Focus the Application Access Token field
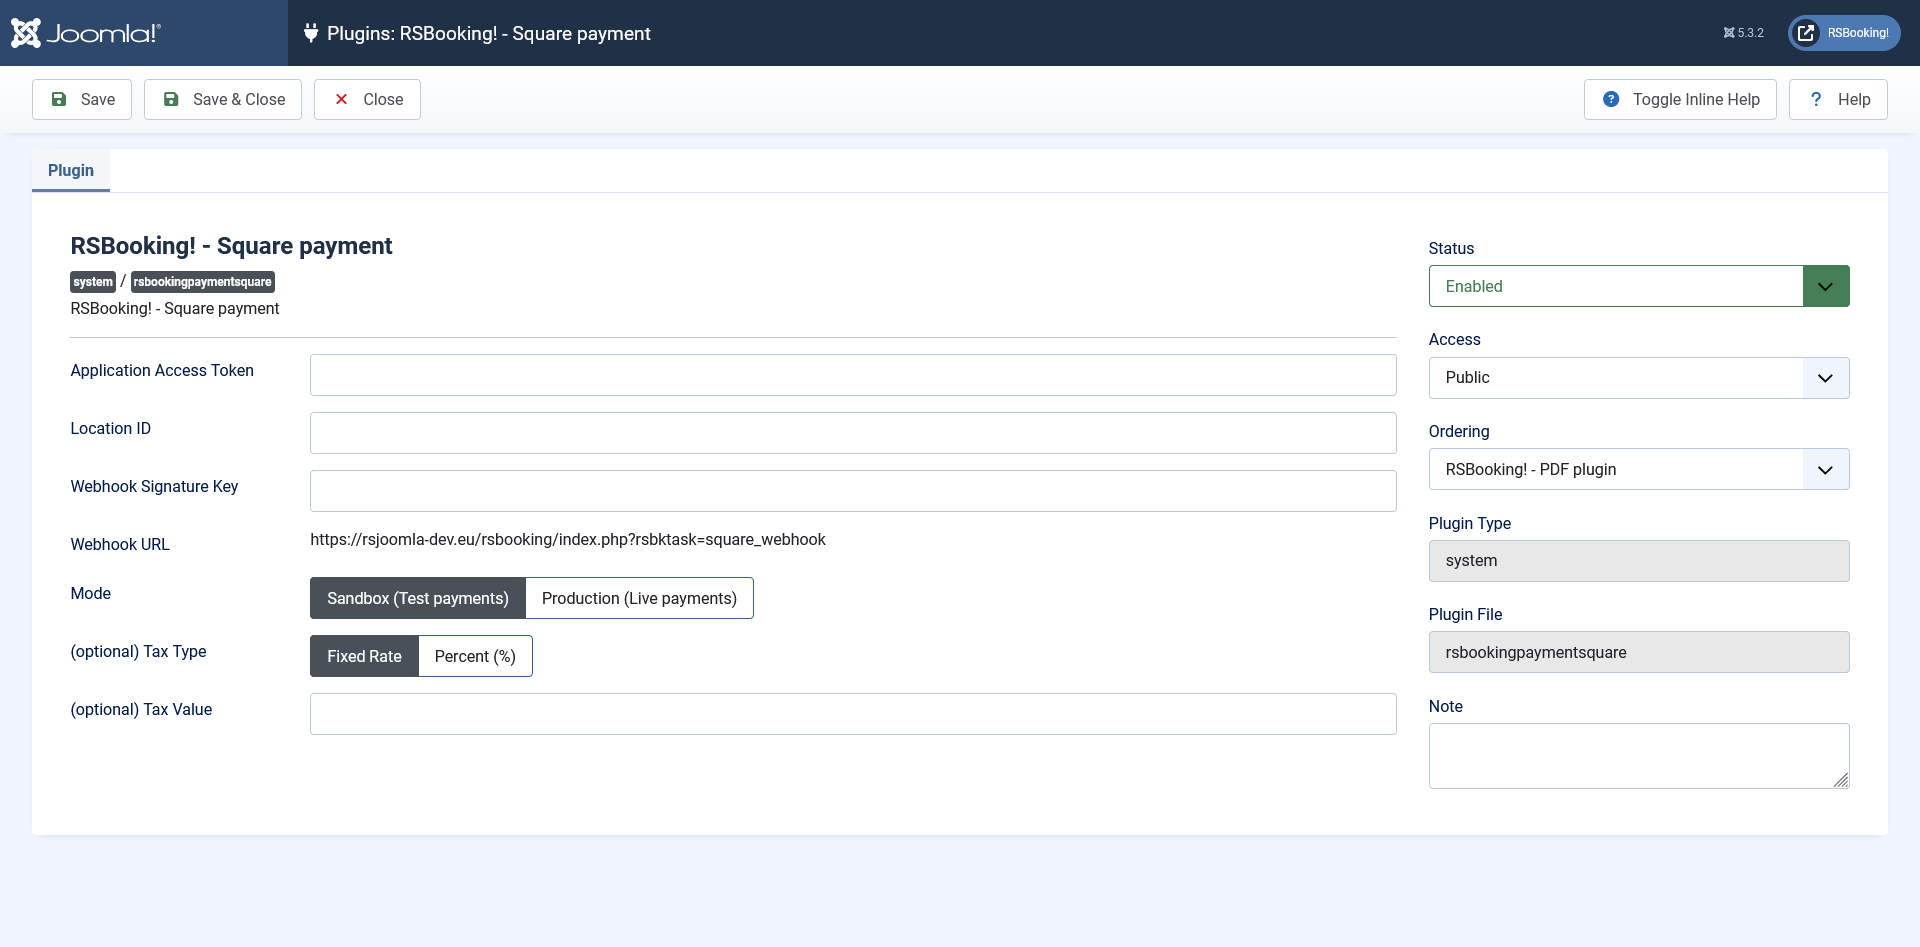The height and width of the screenshot is (947, 1920). coord(853,375)
